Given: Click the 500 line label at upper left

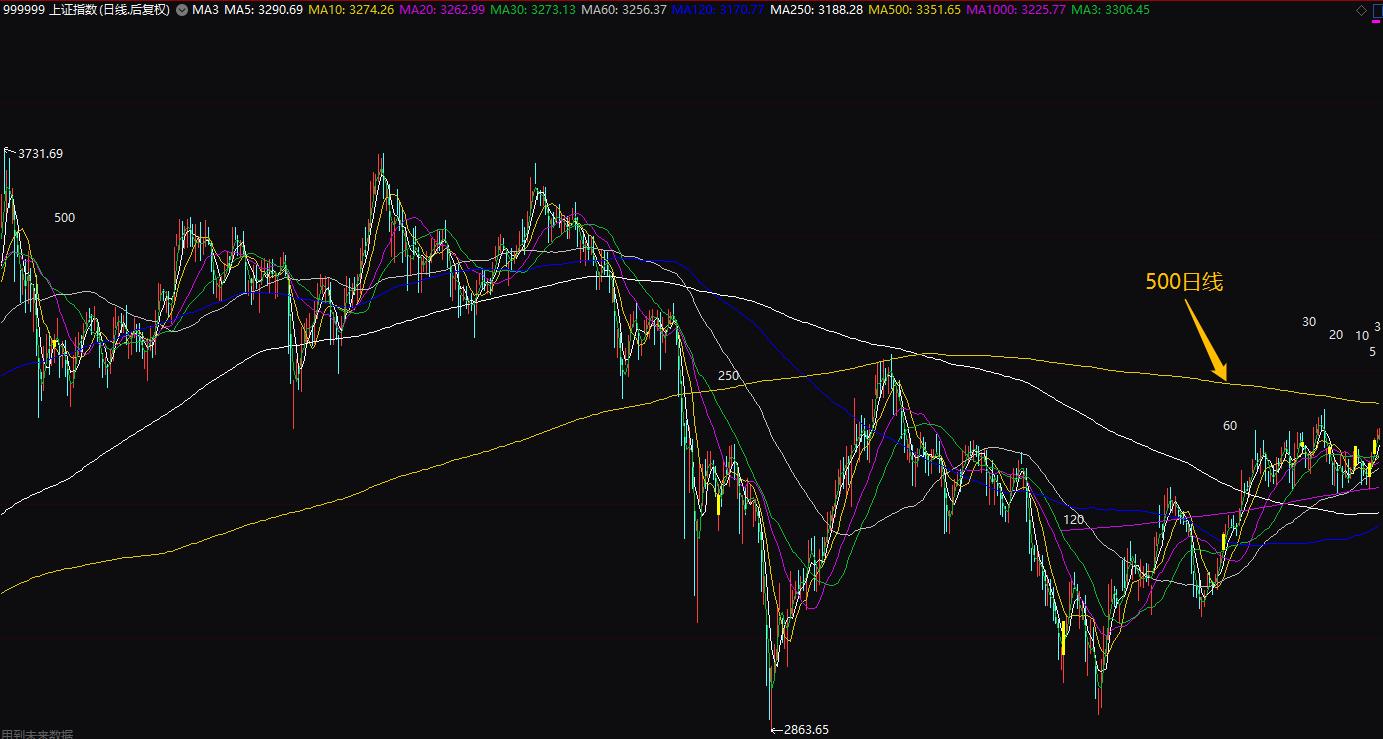Looking at the screenshot, I should click(64, 218).
